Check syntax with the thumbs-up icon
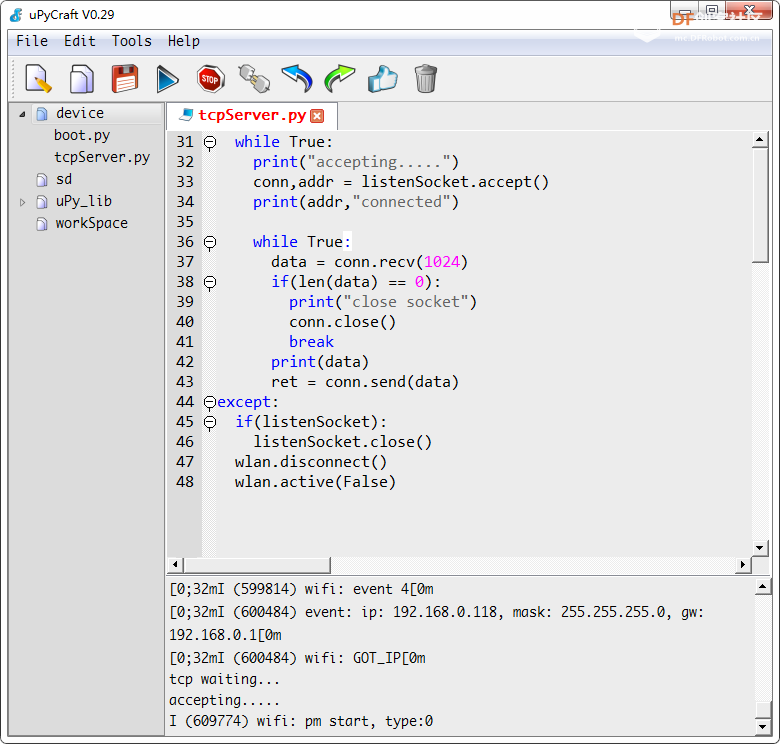This screenshot has height=744, width=780. pyautogui.click(x=383, y=79)
